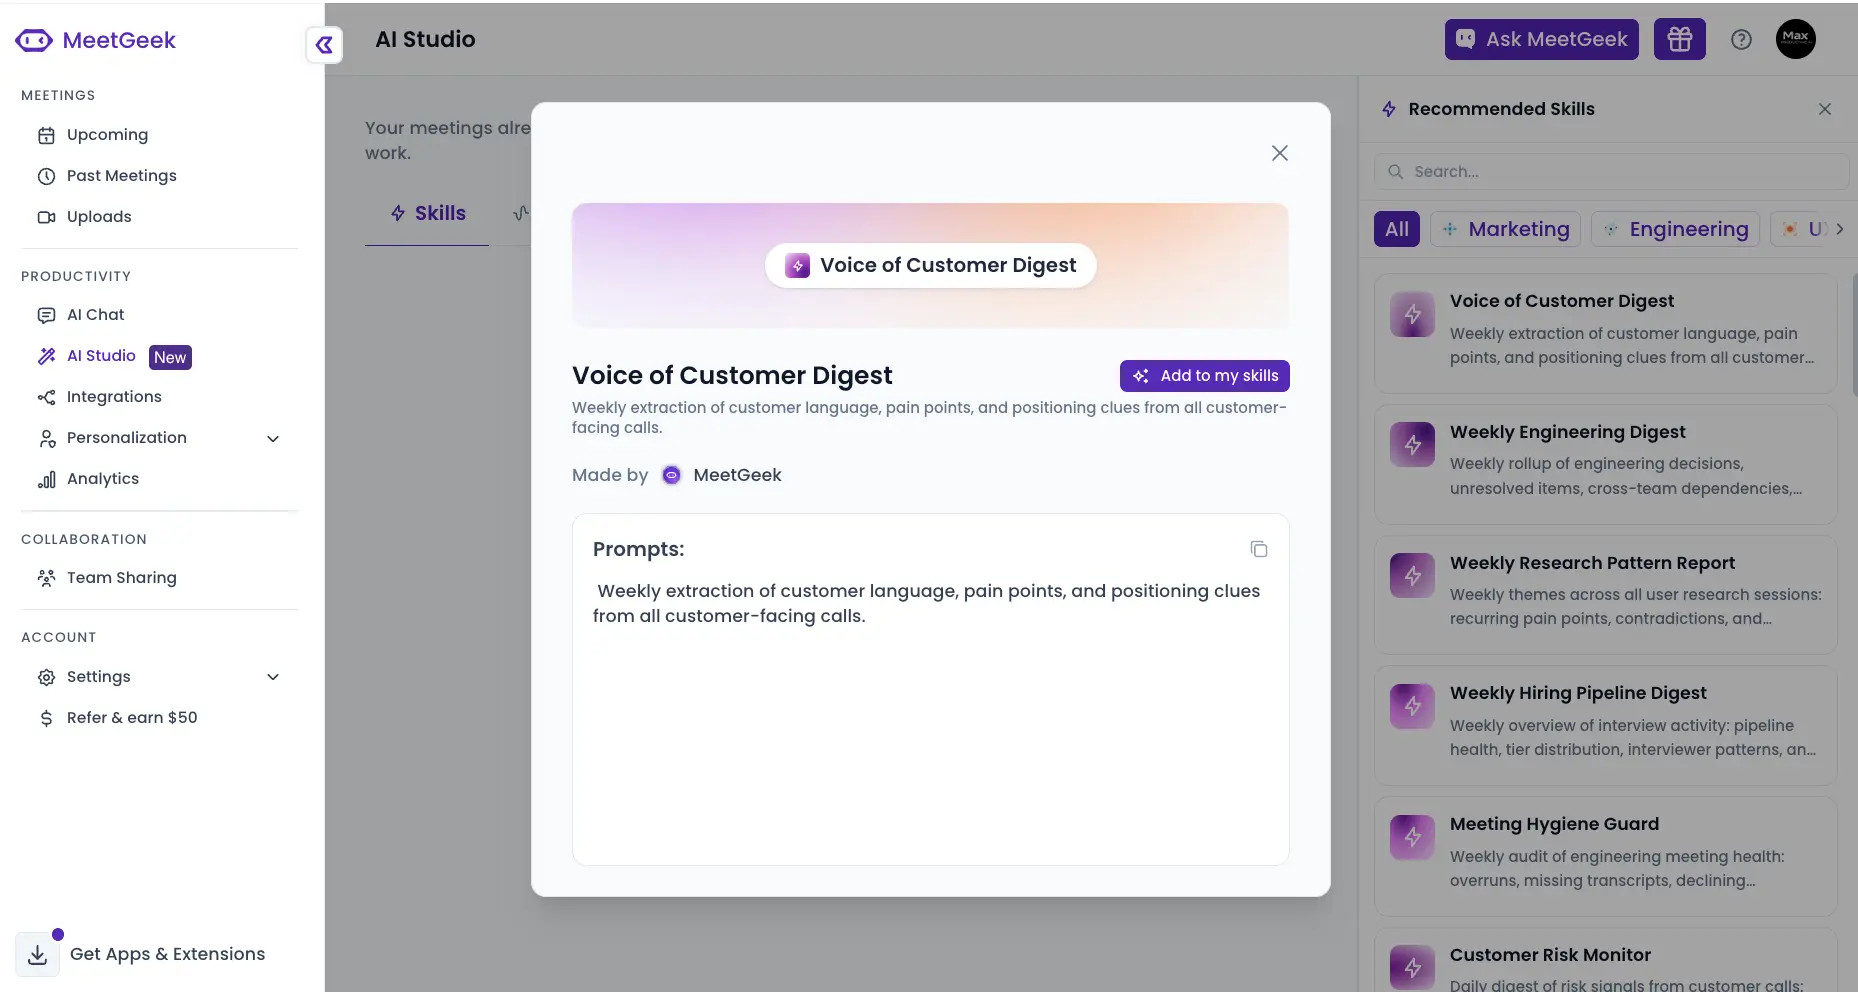Filter skills by Marketing

point(1505,229)
